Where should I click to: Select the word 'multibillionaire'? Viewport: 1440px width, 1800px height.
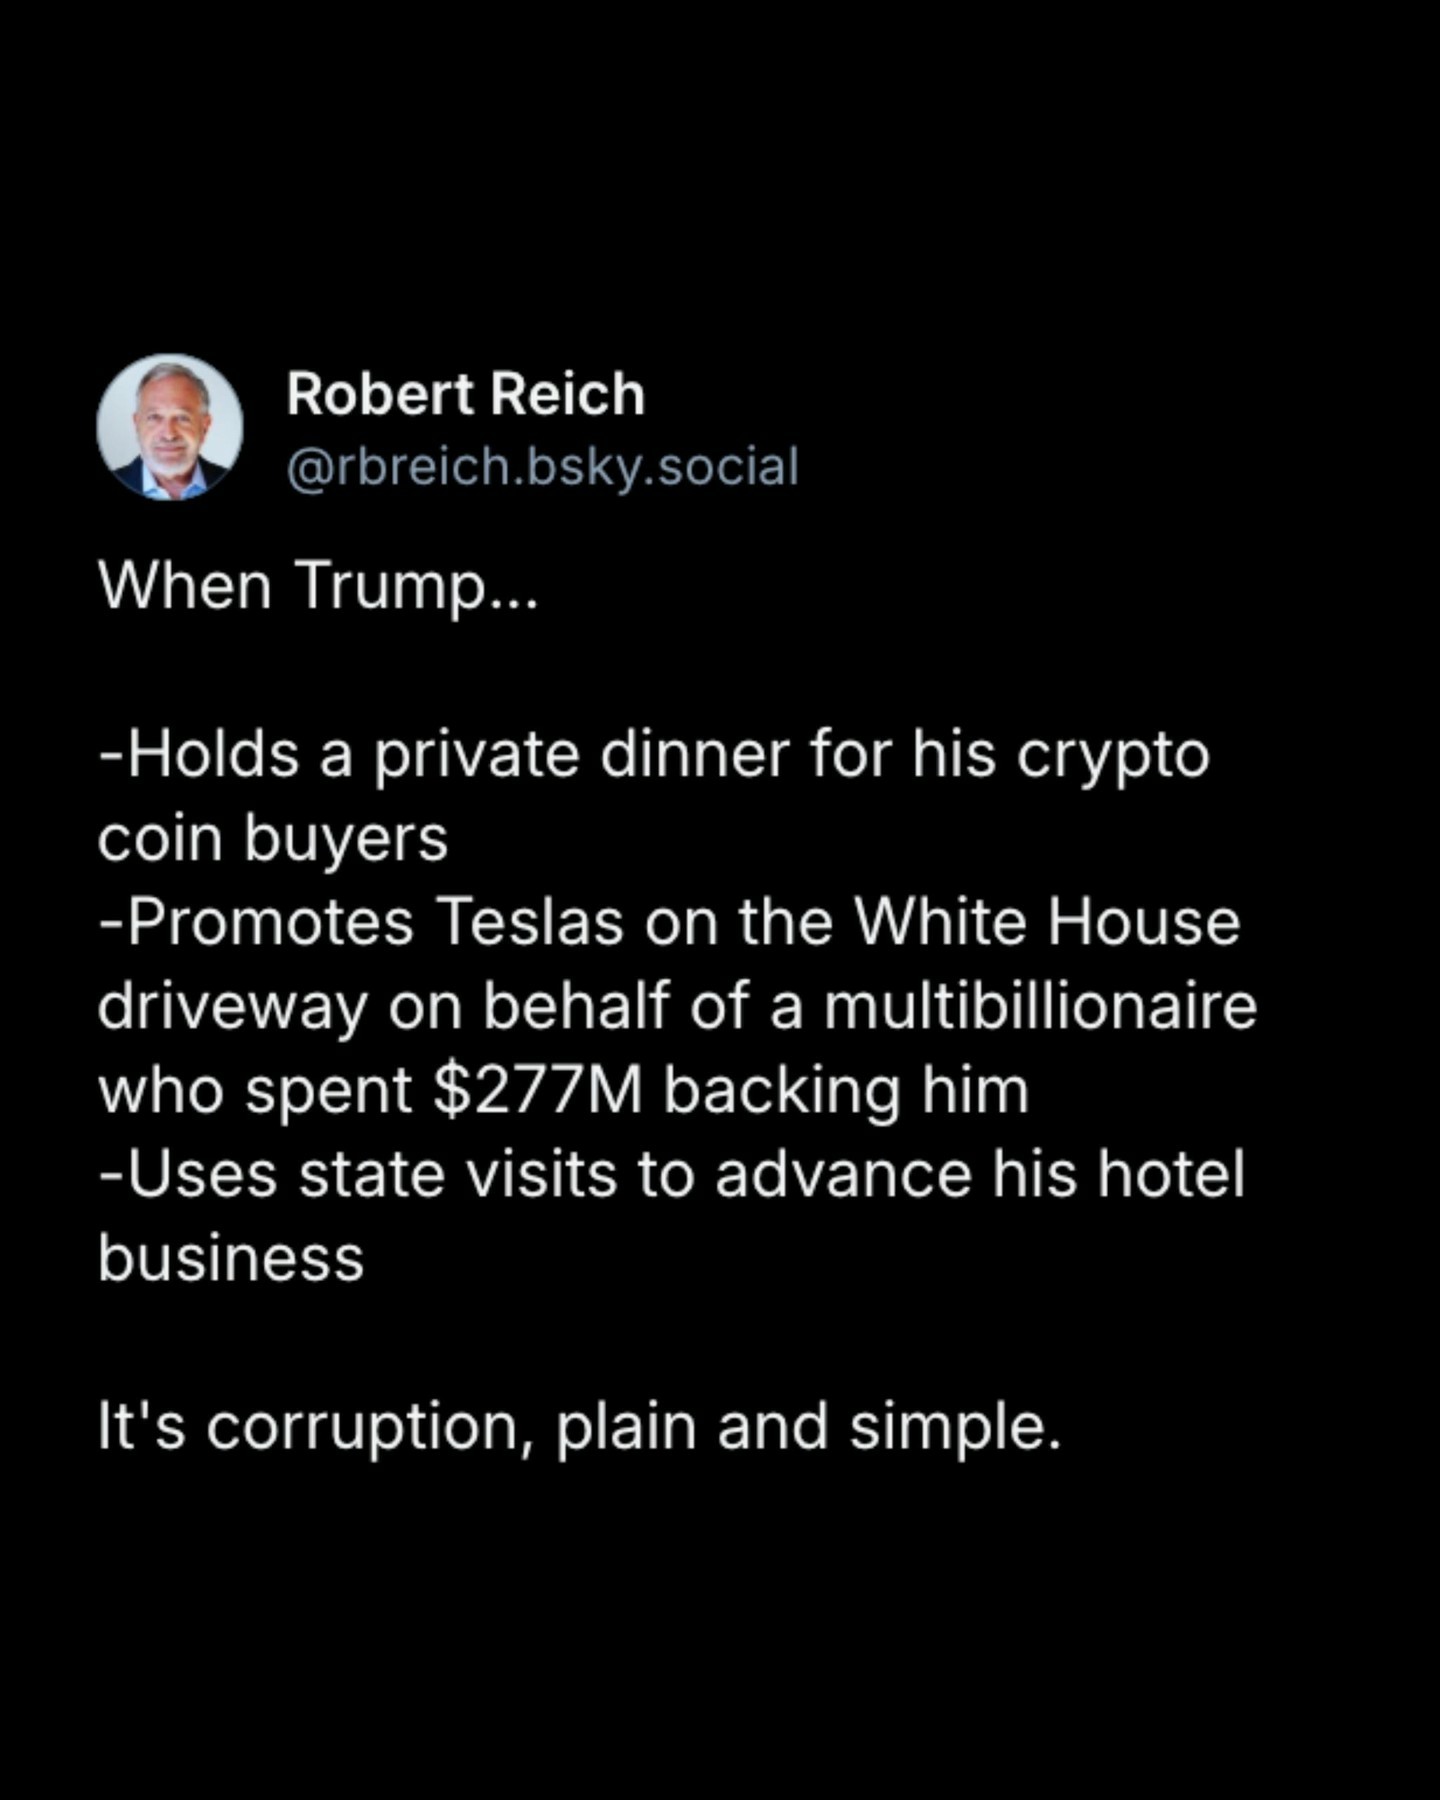(x=1040, y=1006)
